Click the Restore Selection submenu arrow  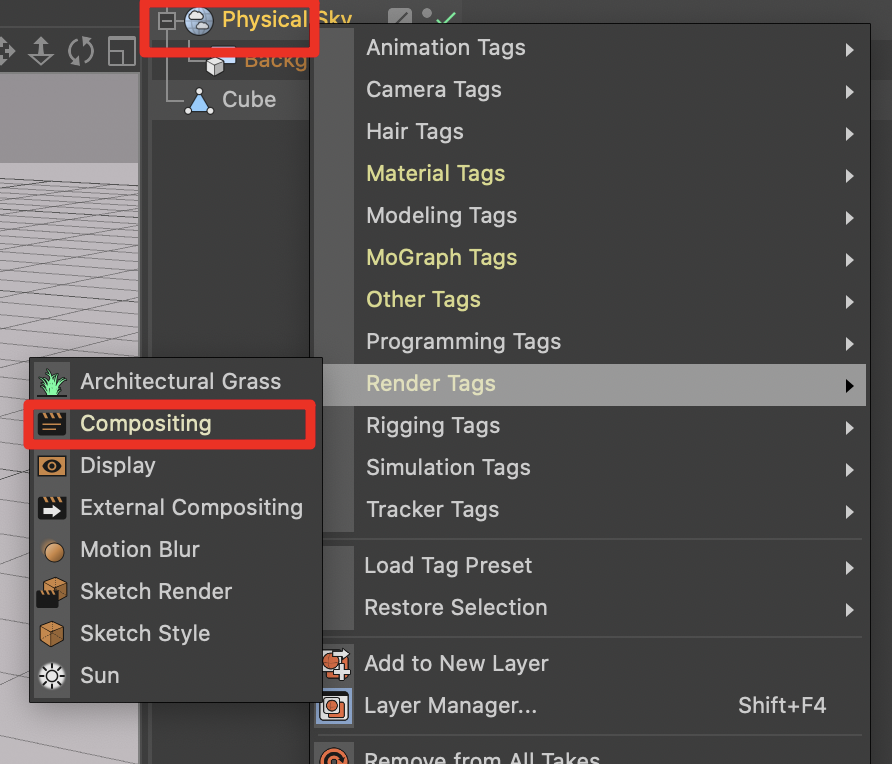pos(849,610)
